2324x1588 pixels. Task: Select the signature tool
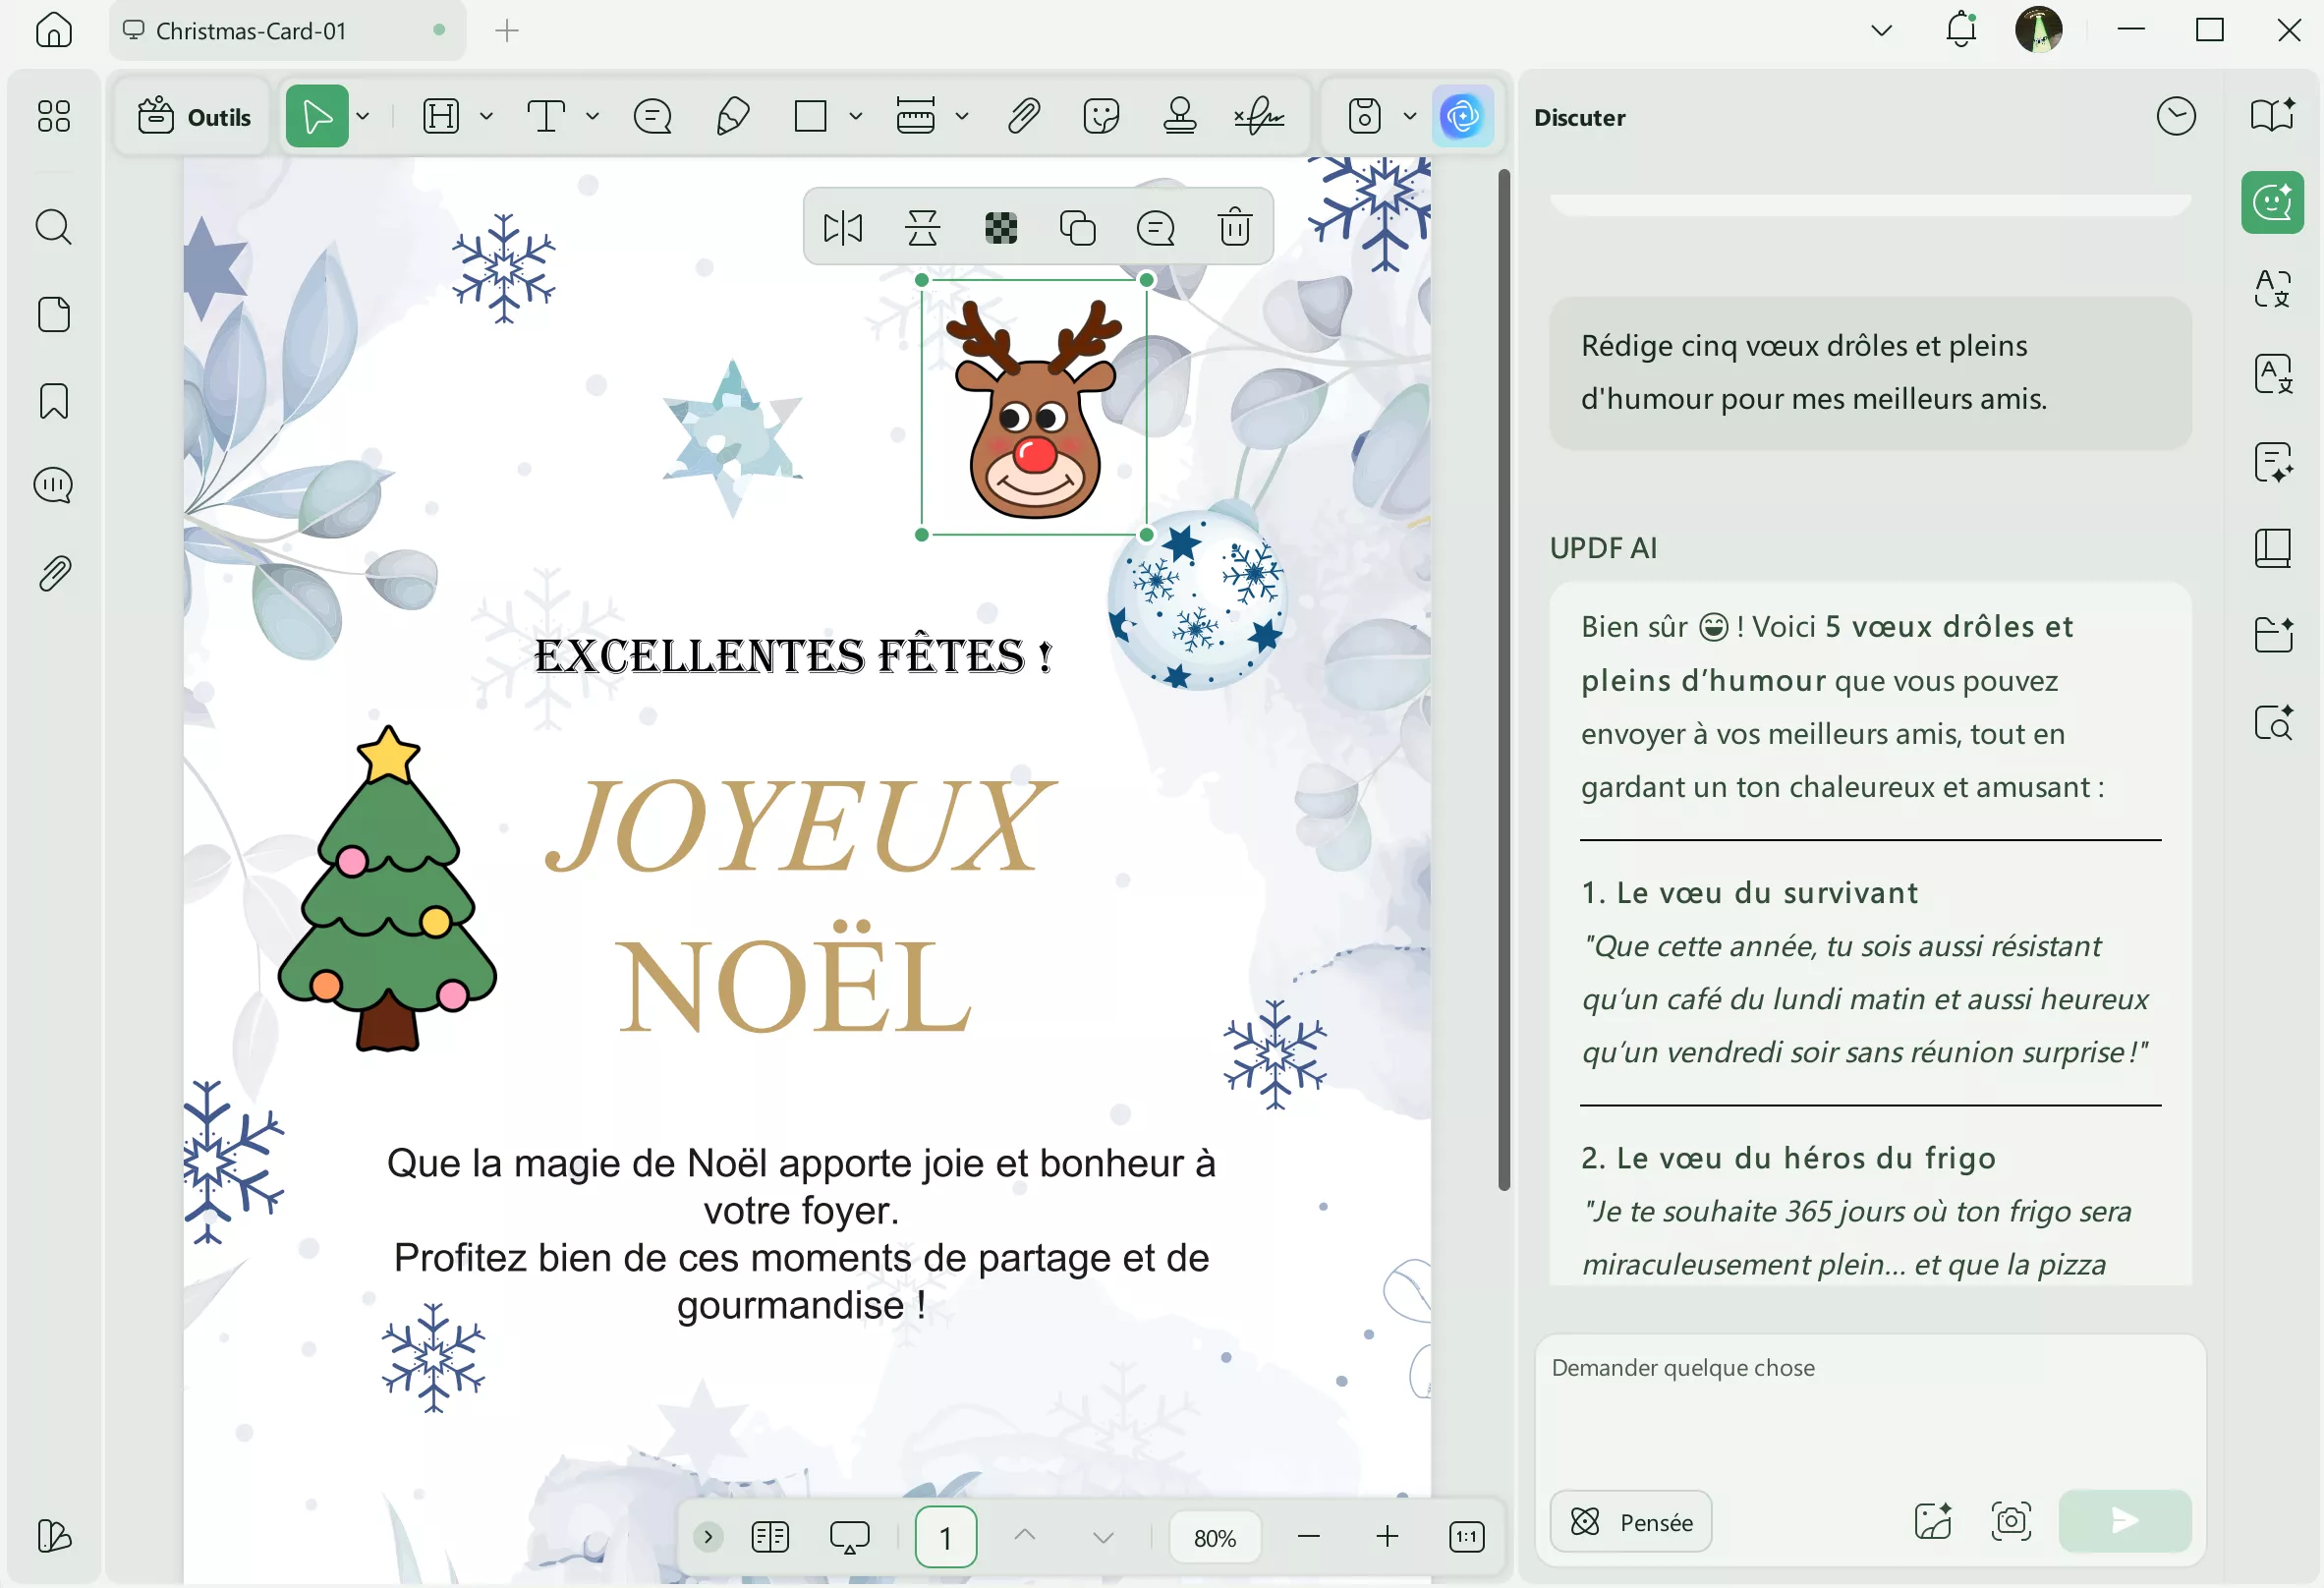pyautogui.click(x=1259, y=116)
